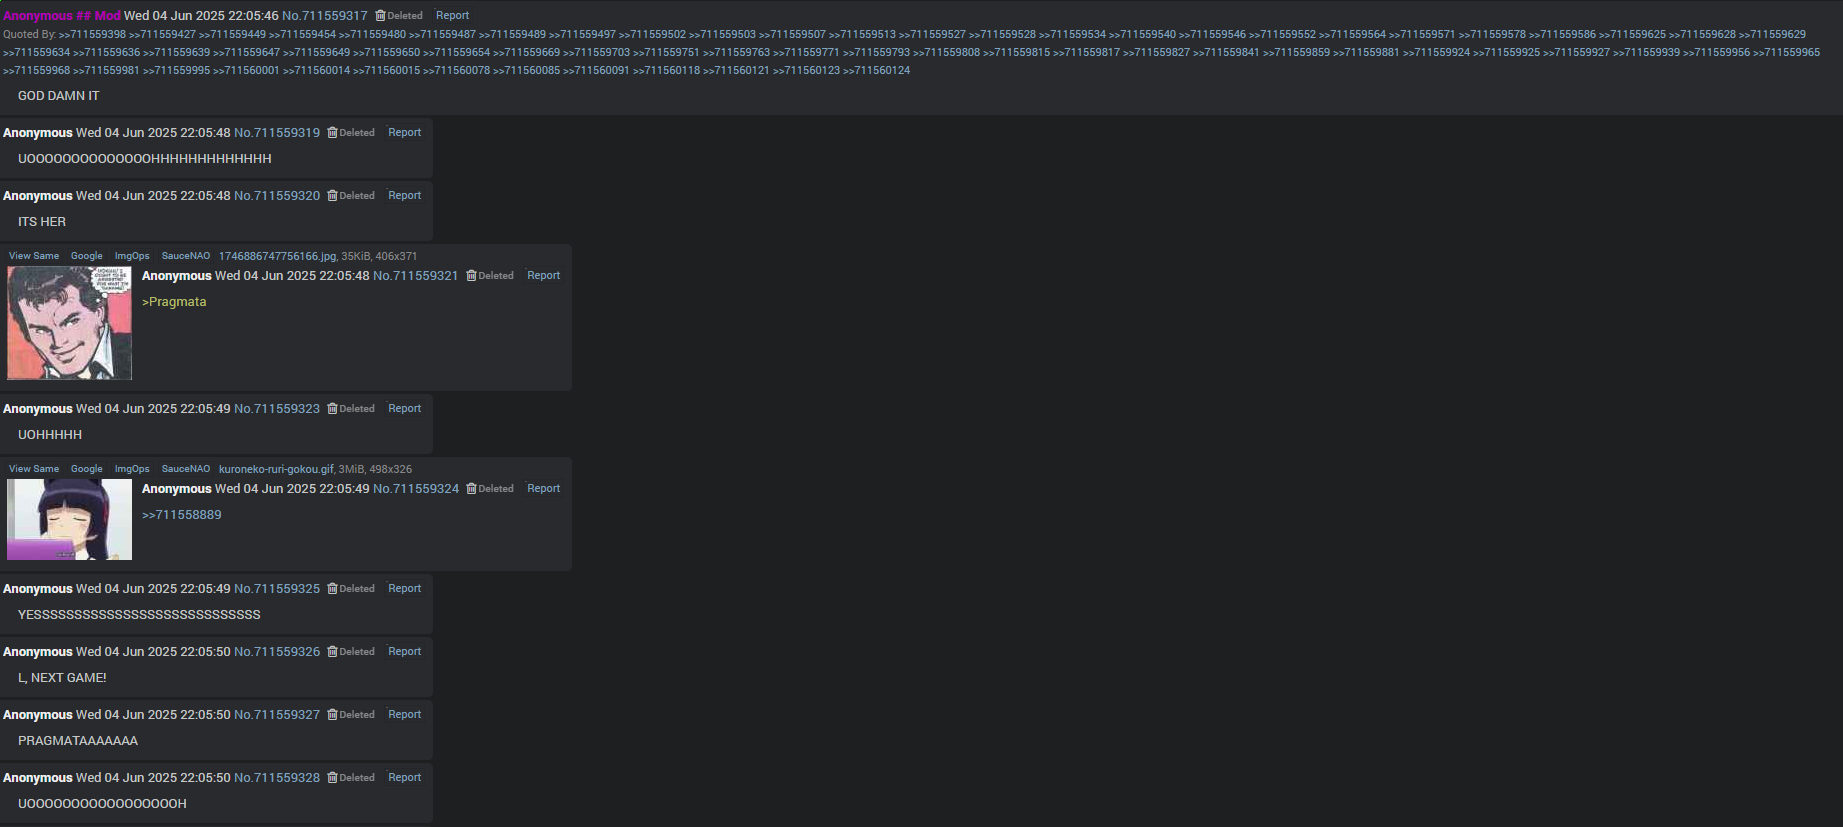Open post number No.711559321
The height and width of the screenshot is (827, 1843).
416,276
